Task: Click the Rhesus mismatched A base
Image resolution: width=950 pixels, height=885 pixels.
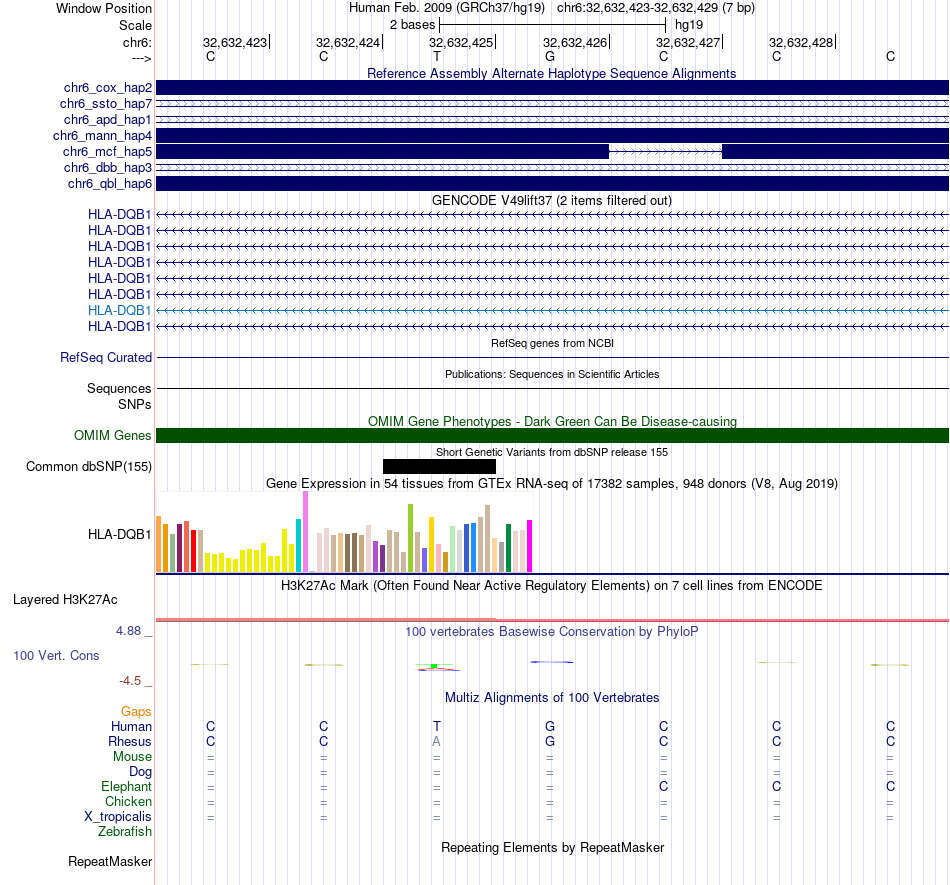Action: pos(436,741)
